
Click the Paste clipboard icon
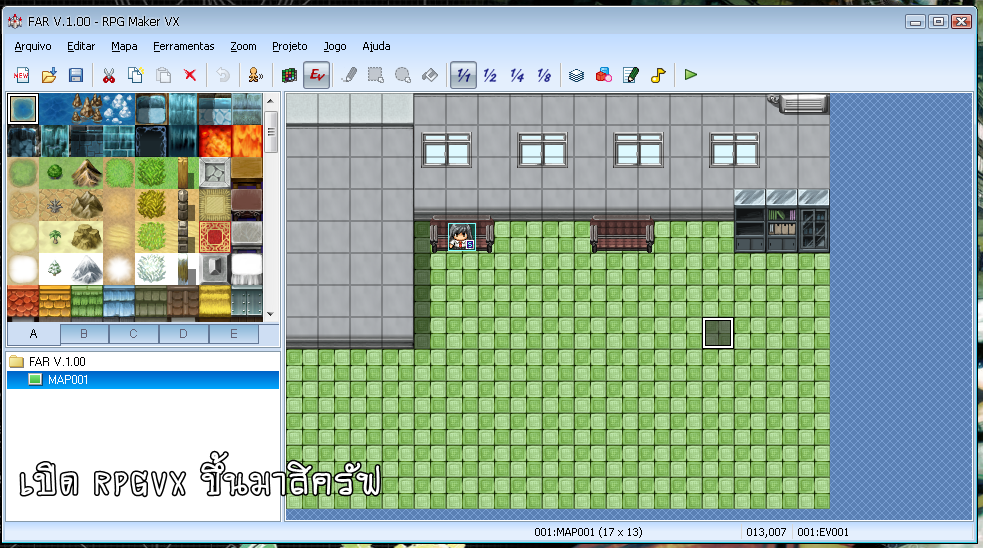(x=163, y=75)
